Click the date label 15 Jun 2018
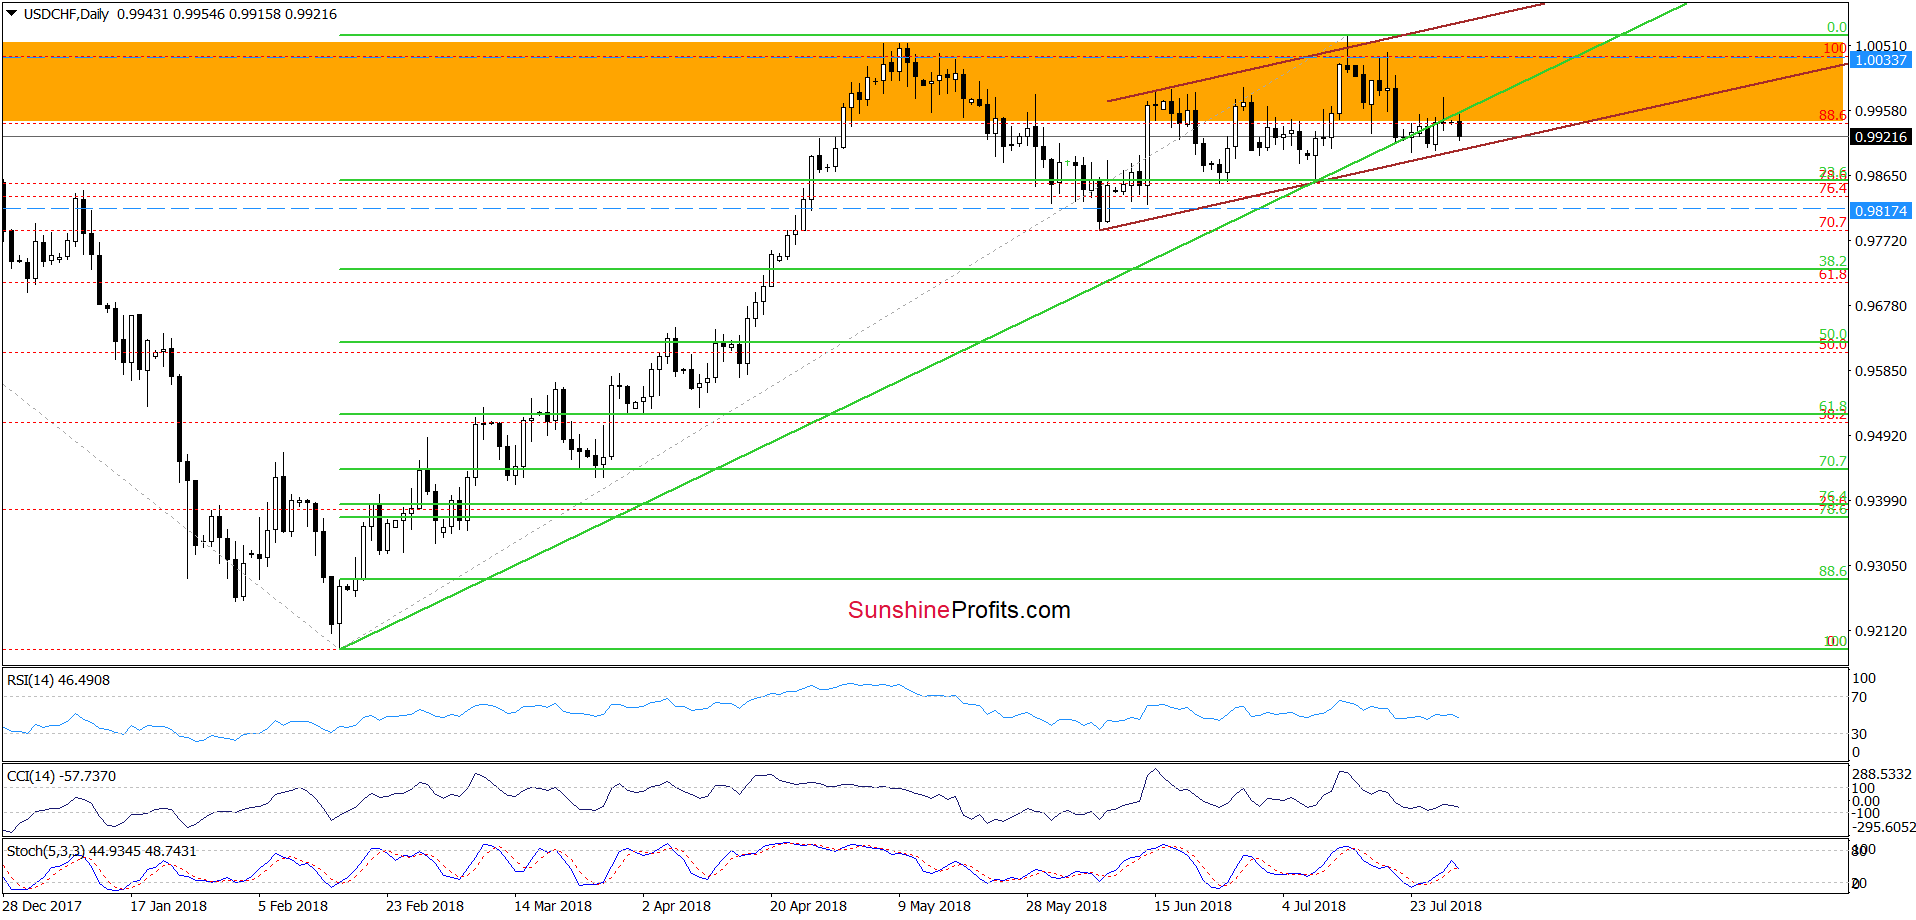 click(1193, 906)
